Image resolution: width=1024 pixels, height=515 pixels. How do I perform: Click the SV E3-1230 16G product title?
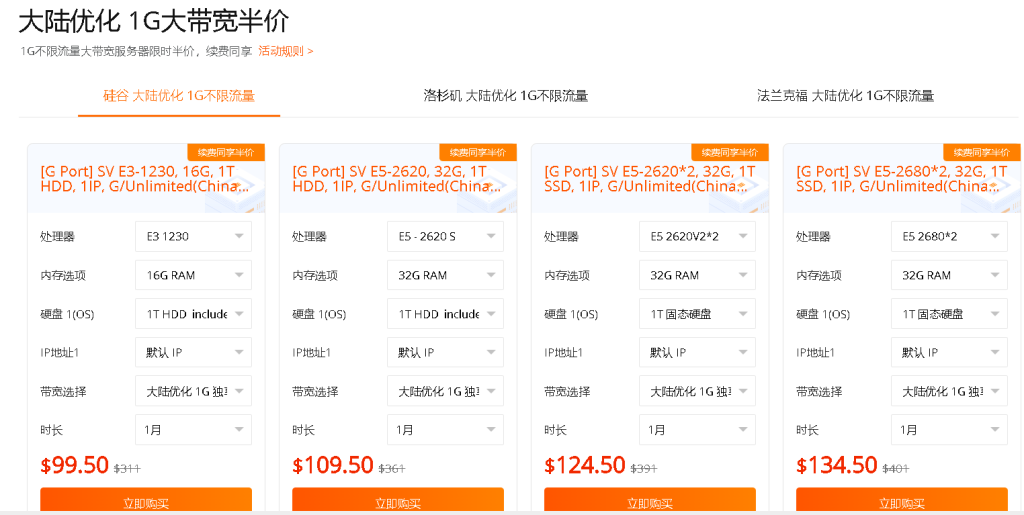pyautogui.click(x=138, y=179)
